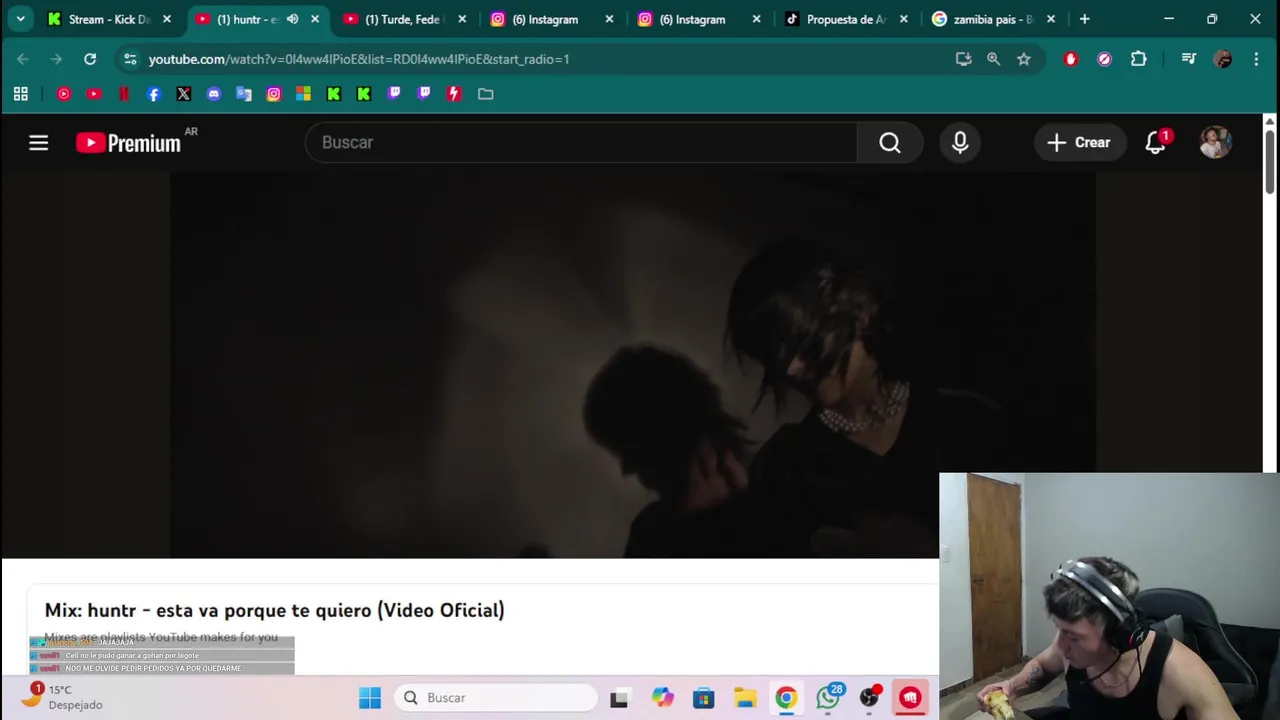Viewport: 1280px width, 720px height.
Task: Open the media controls music-note icon
Action: tap(1189, 59)
